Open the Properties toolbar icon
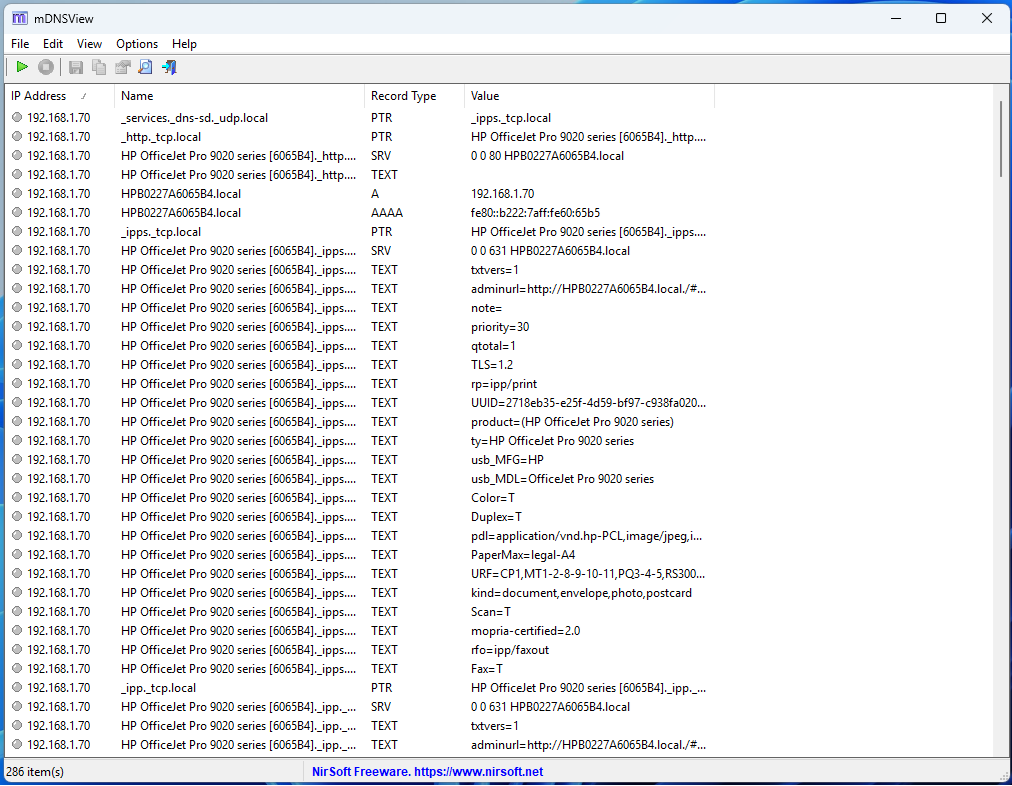Image resolution: width=1012 pixels, height=786 pixels. tap(123, 67)
